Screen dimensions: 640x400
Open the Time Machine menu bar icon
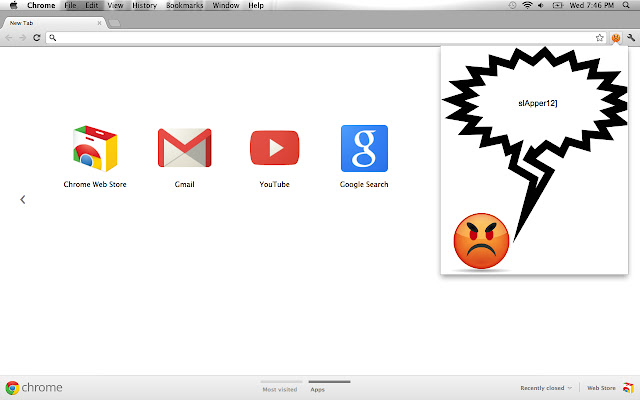[x=512, y=5]
